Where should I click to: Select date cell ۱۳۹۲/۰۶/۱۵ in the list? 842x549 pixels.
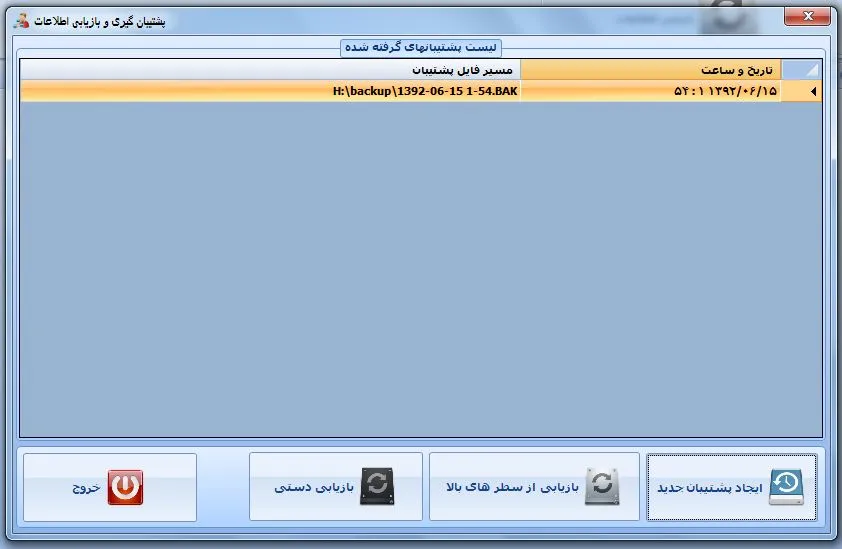pyautogui.click(x=650, y=91)
